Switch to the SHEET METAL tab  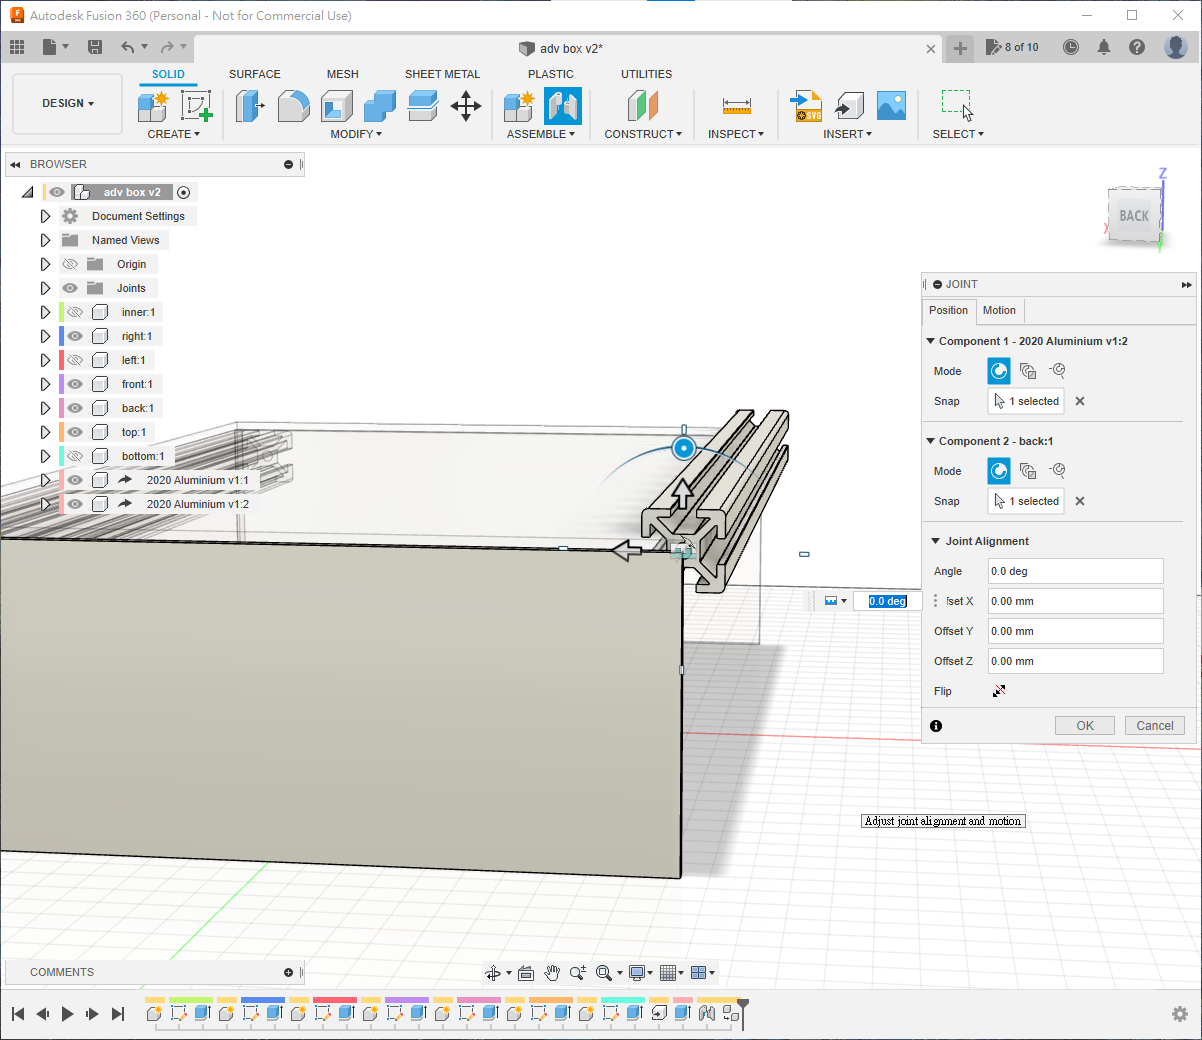pos(442,74)
